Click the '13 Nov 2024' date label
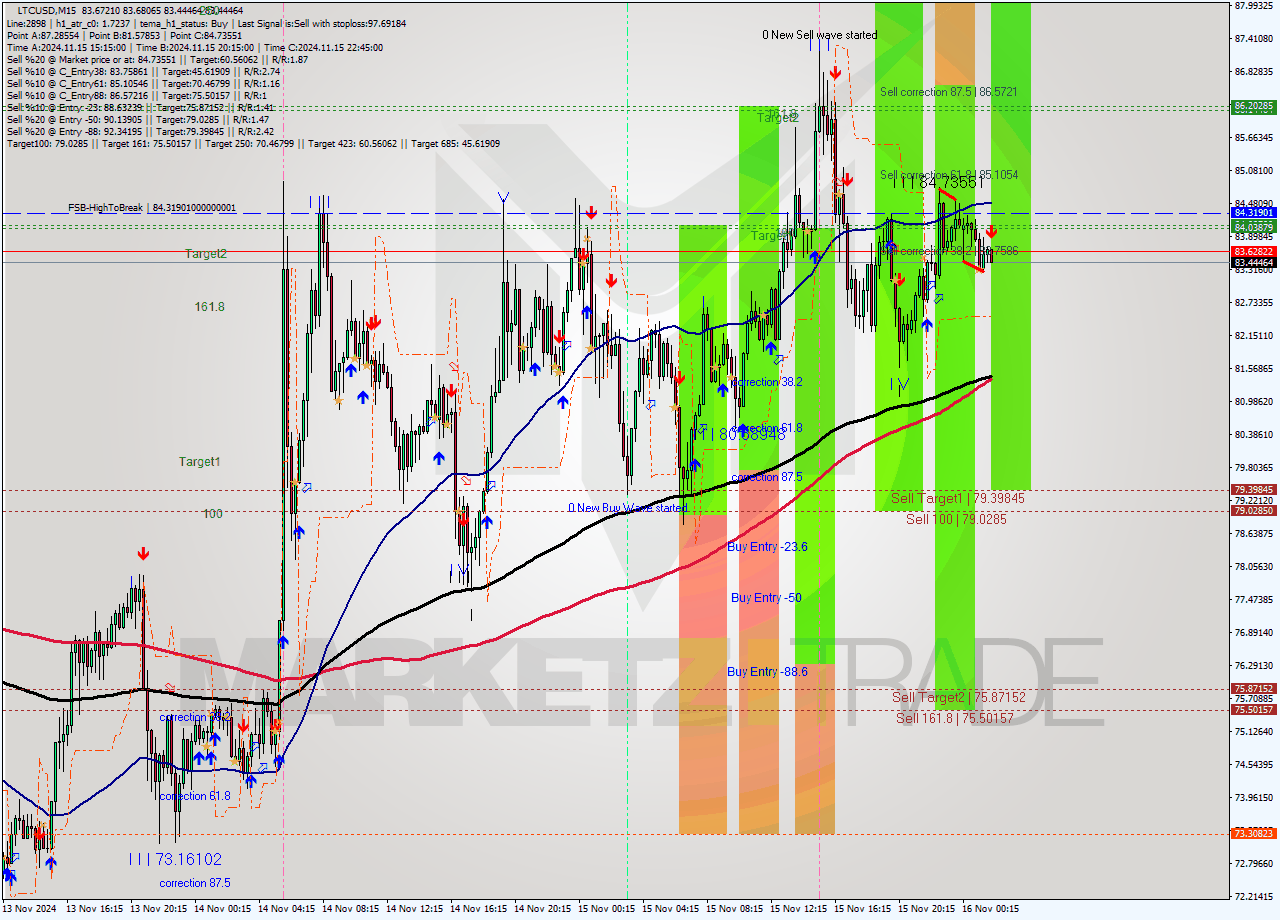The image size is (1280, 920). 30,909
